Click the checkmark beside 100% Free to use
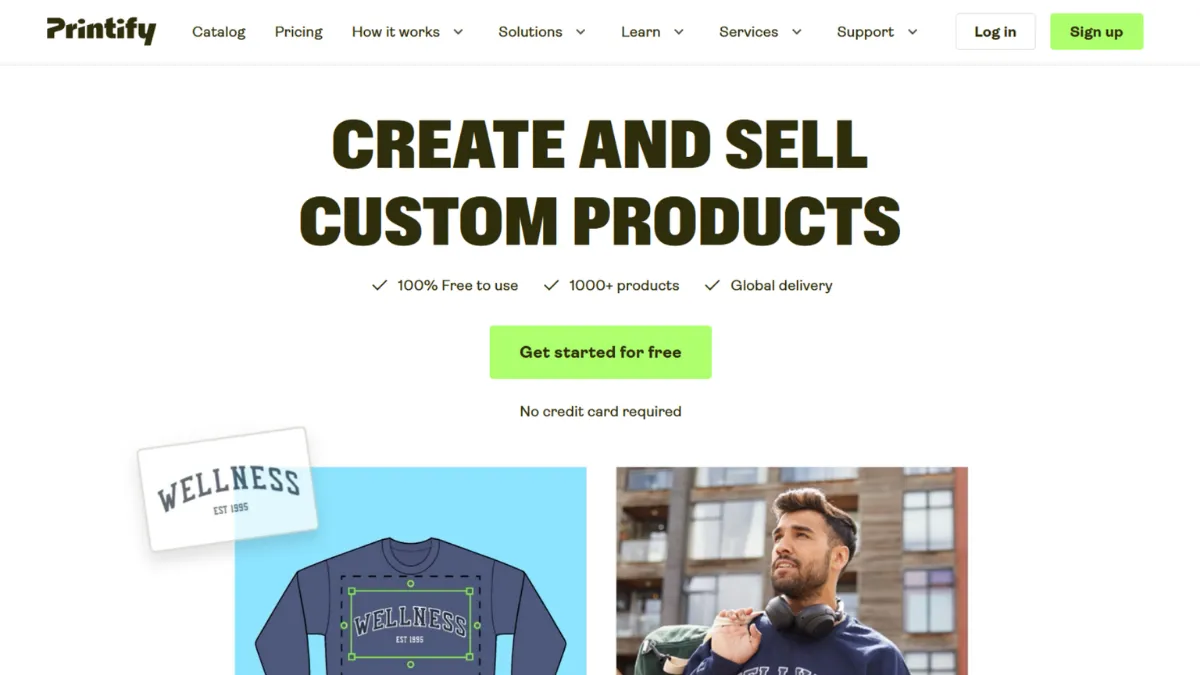This screenshot has height=675, width=1200. 379,285
